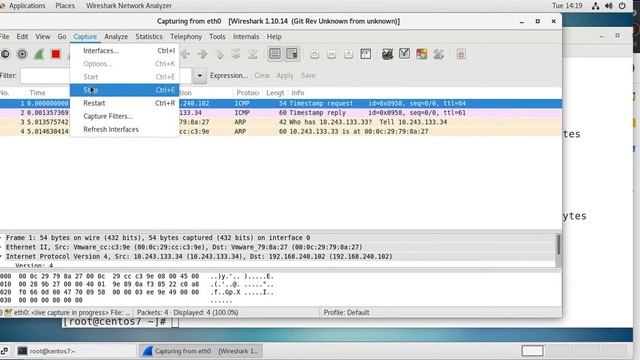Open the capture interfaces list toolbar icon
This screenshot has height=360, width=640.
coord(5,54)
